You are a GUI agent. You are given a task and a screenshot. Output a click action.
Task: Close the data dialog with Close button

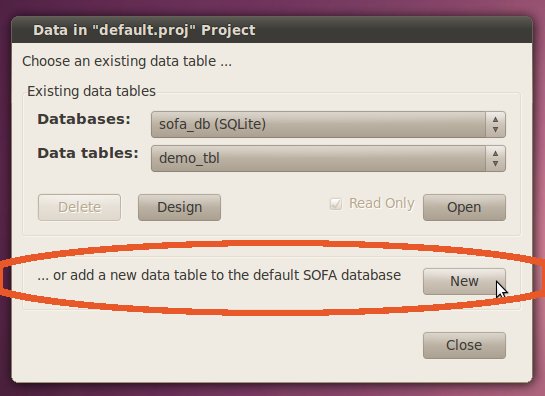[x=464, y=345]
